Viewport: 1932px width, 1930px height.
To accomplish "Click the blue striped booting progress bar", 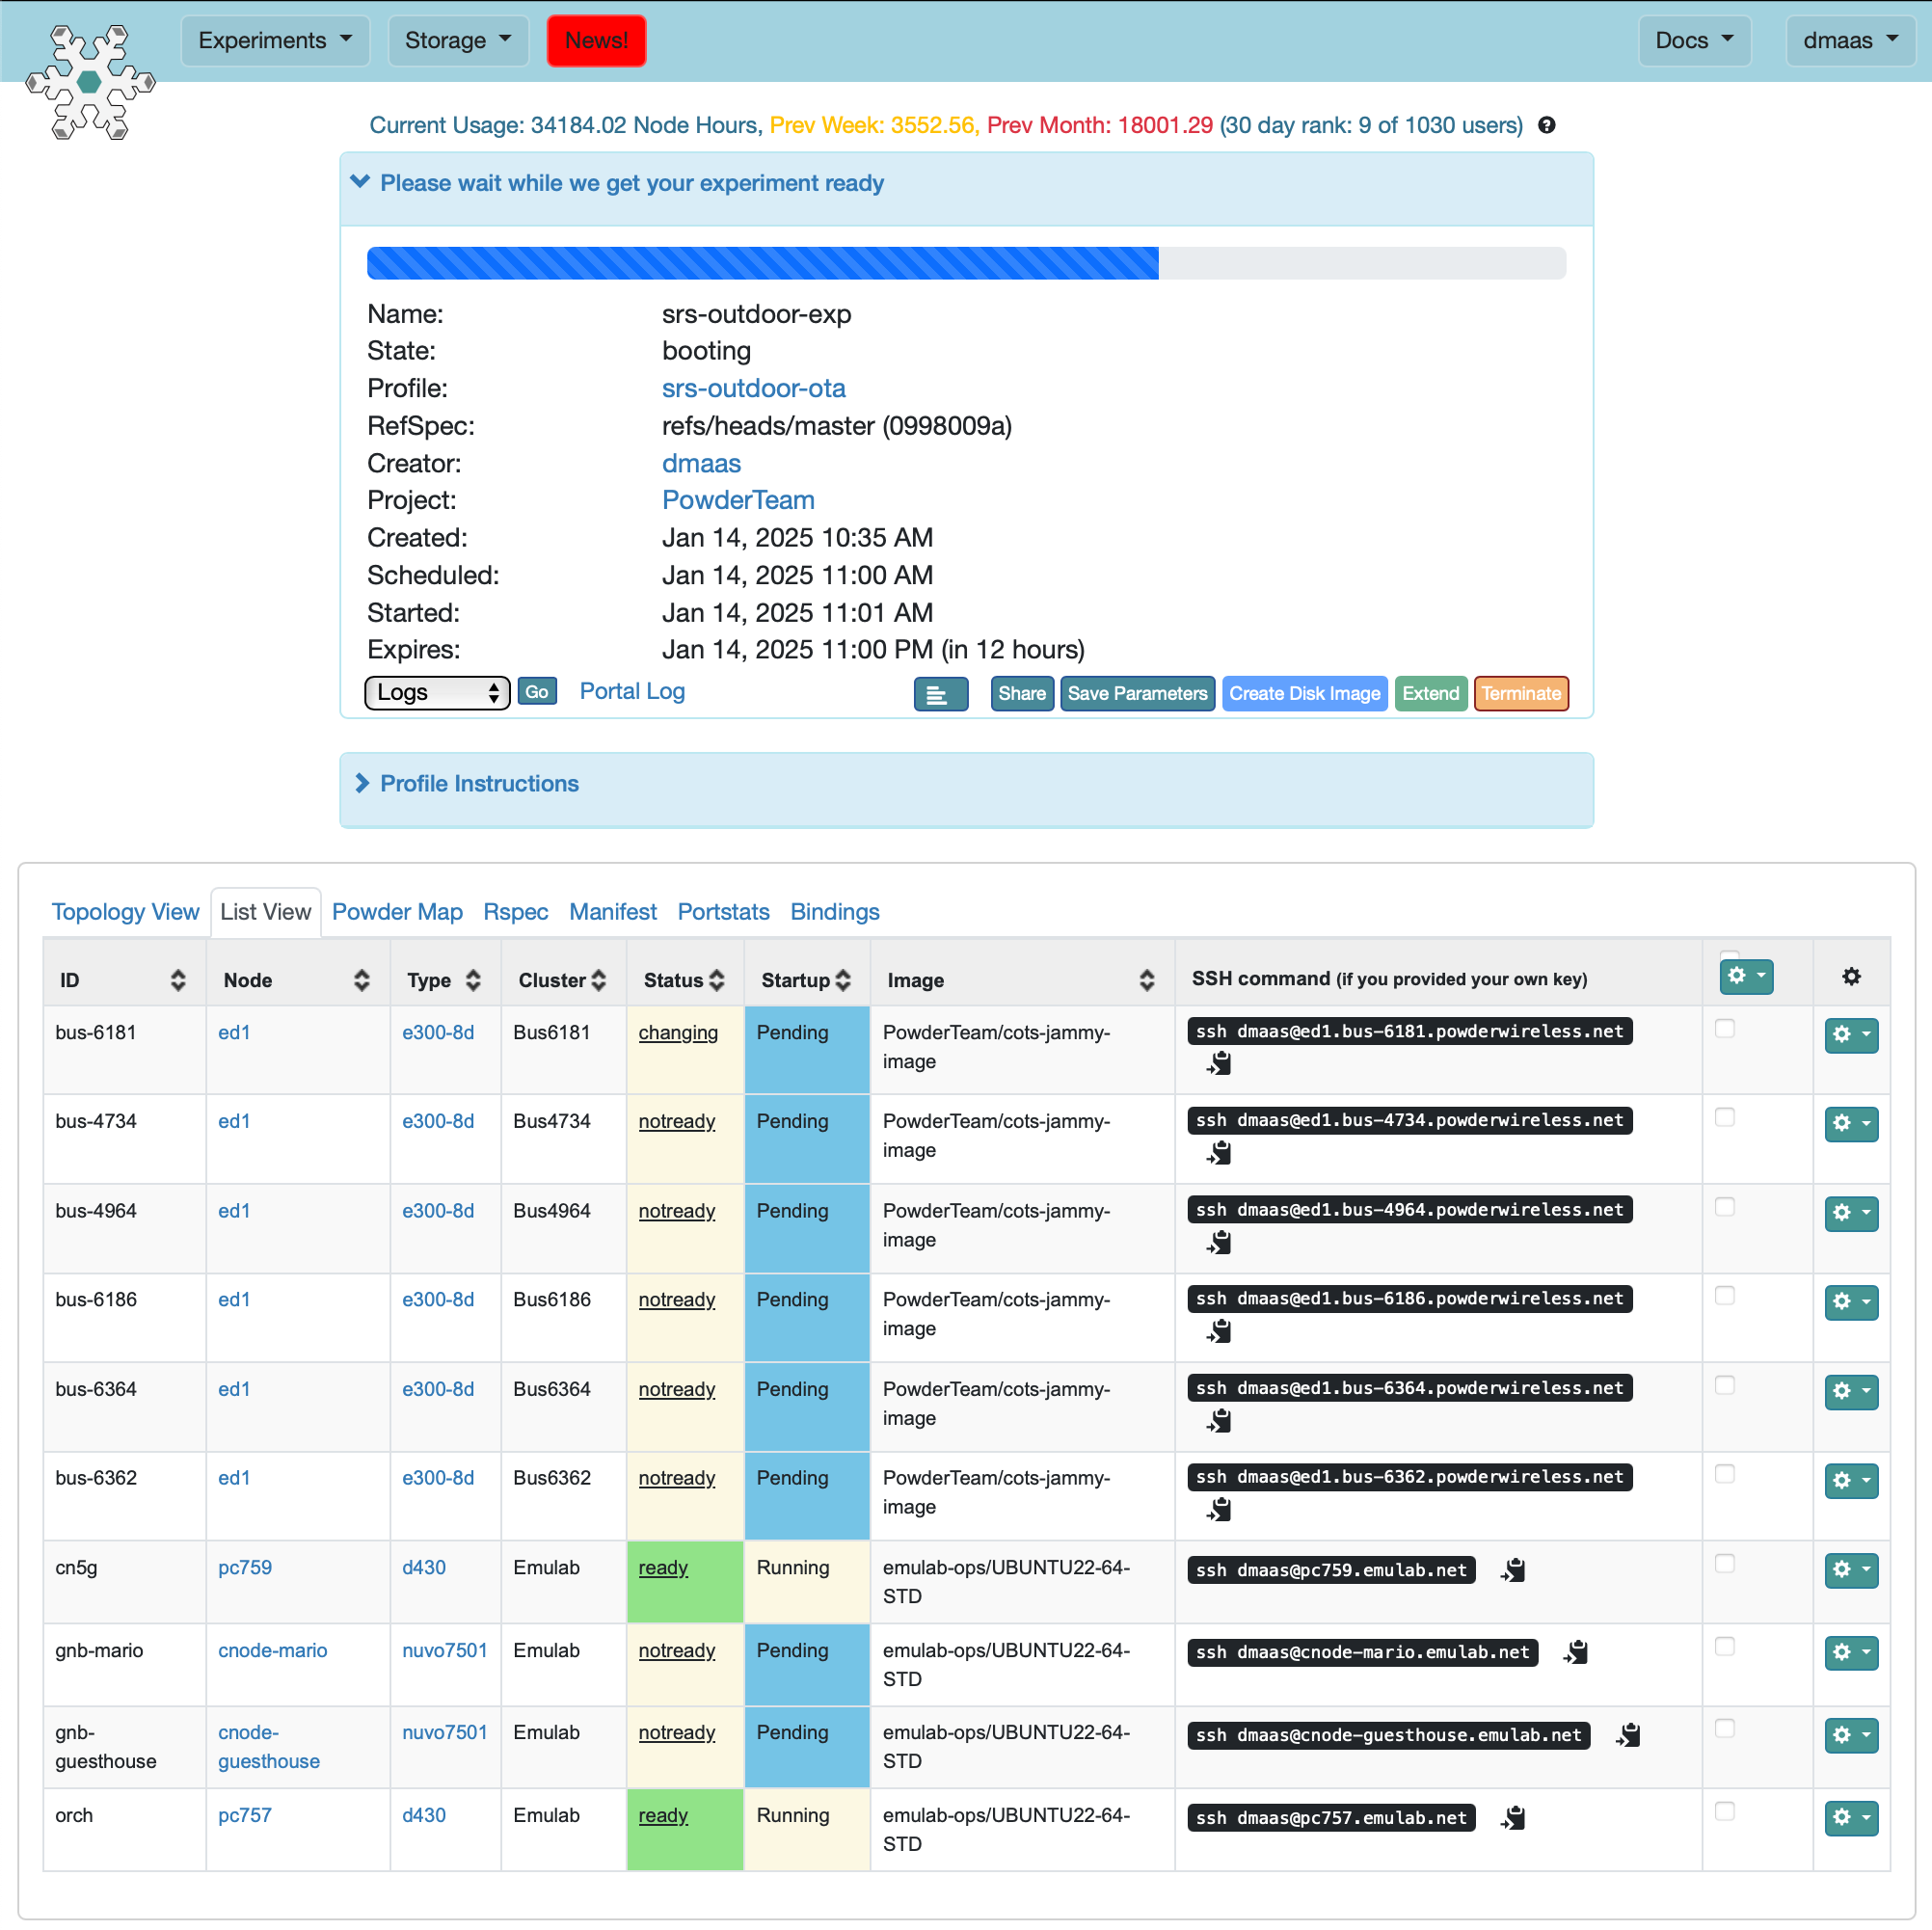I will [x=762, y=263].
